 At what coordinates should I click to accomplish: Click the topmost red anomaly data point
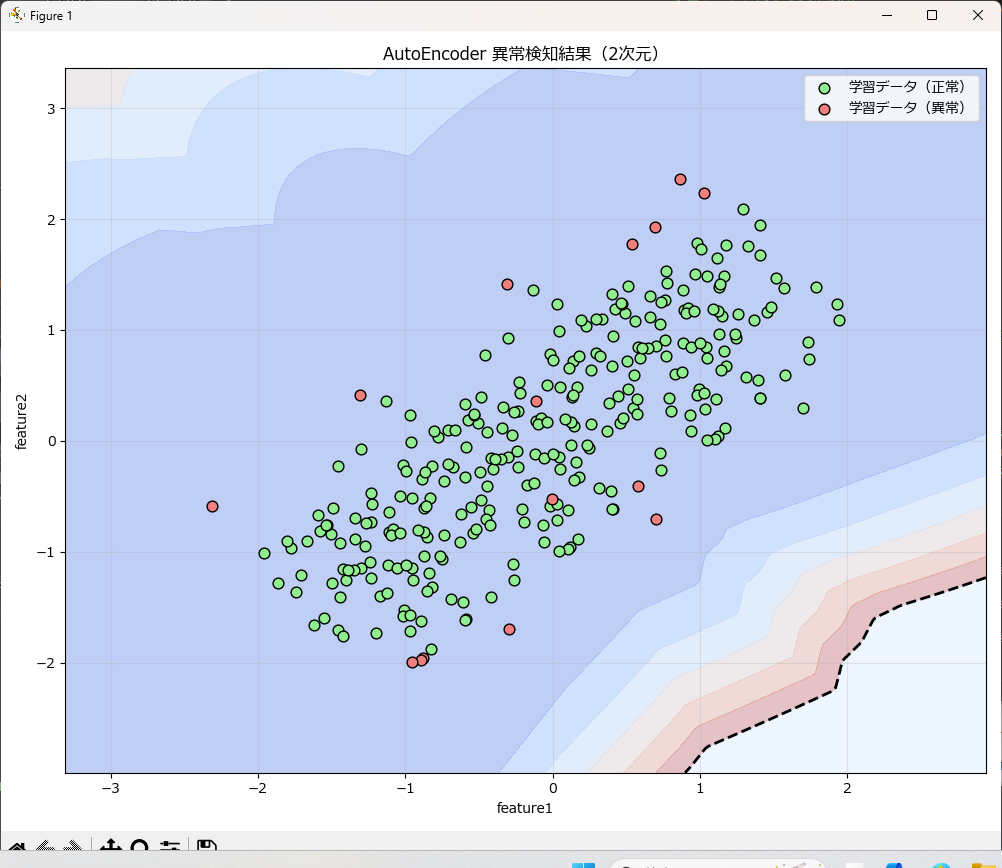pos(680,179)
